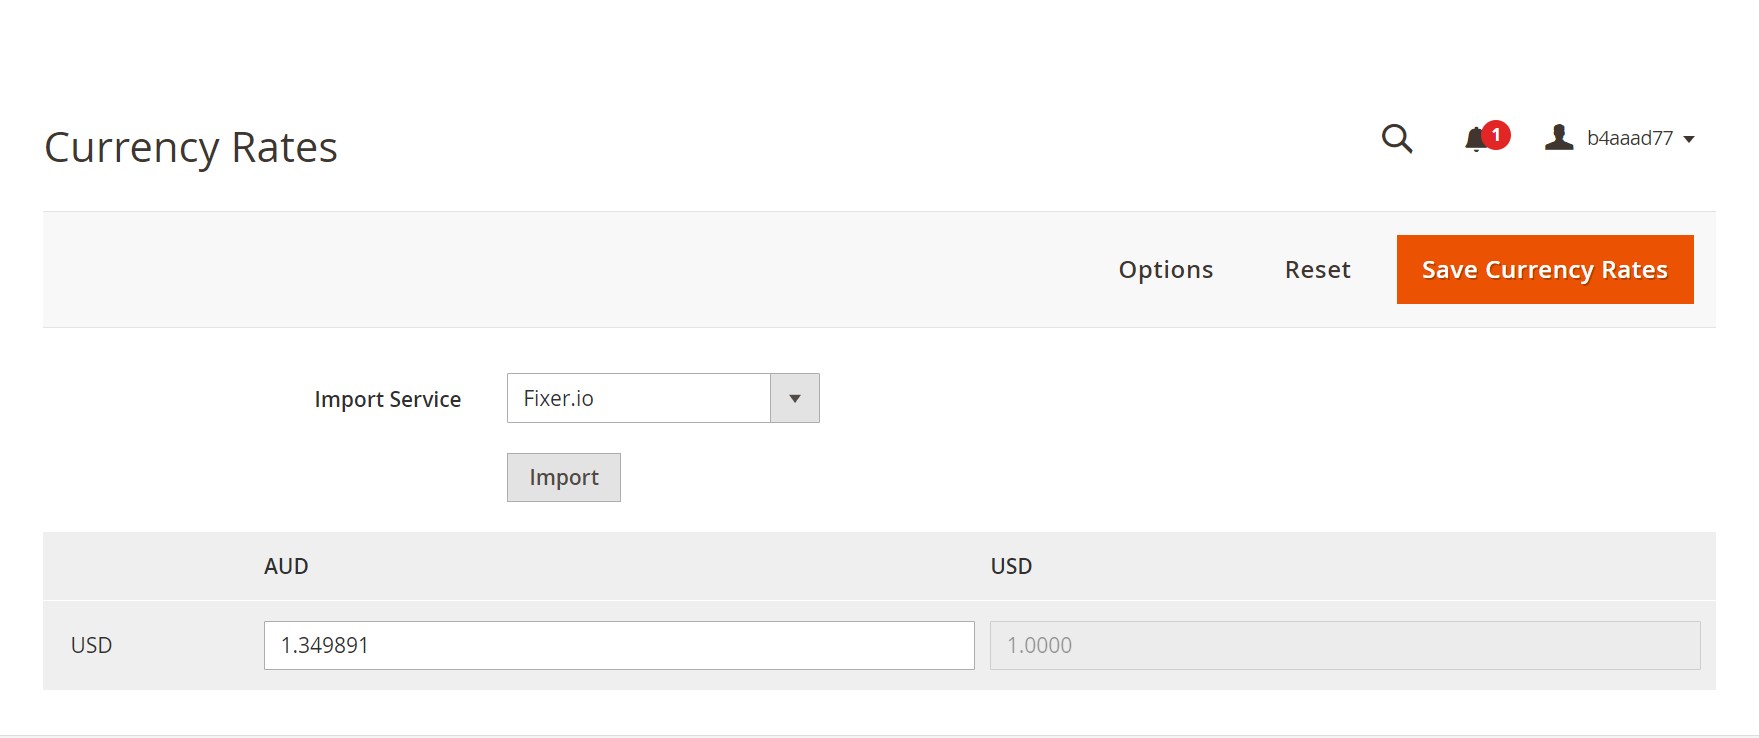This screenshot has width=1759, height=738.
Task: Click the Currency Rates page title
Action: click(x=191, y=147)
